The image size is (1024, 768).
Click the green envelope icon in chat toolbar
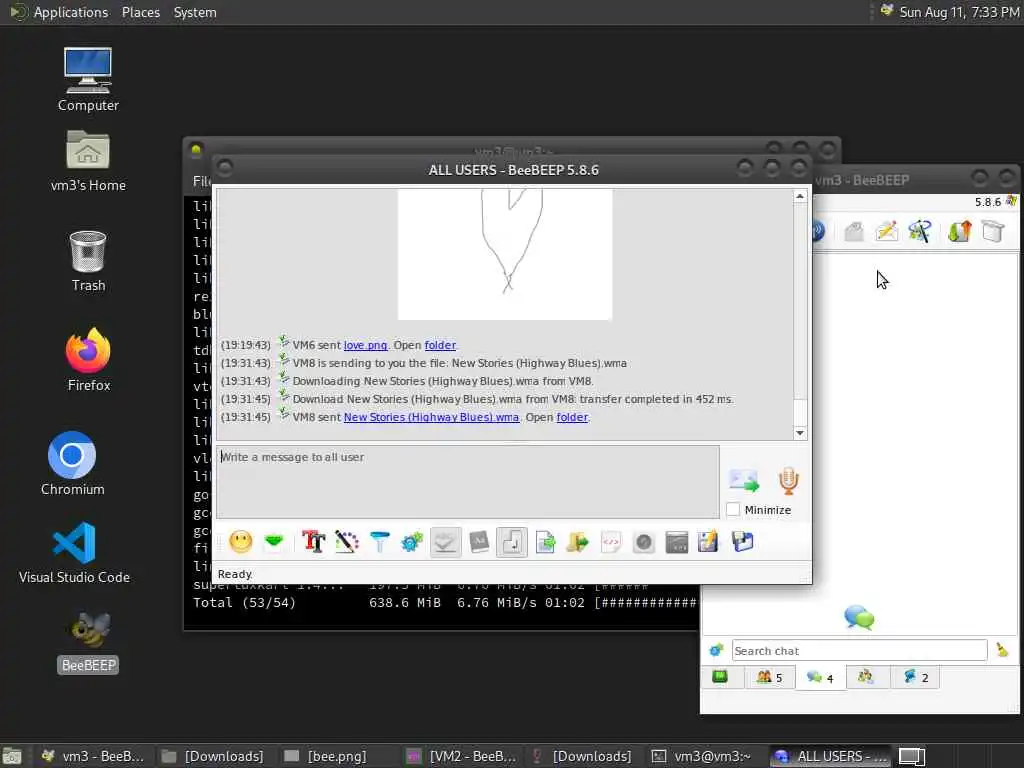[274, 542]
